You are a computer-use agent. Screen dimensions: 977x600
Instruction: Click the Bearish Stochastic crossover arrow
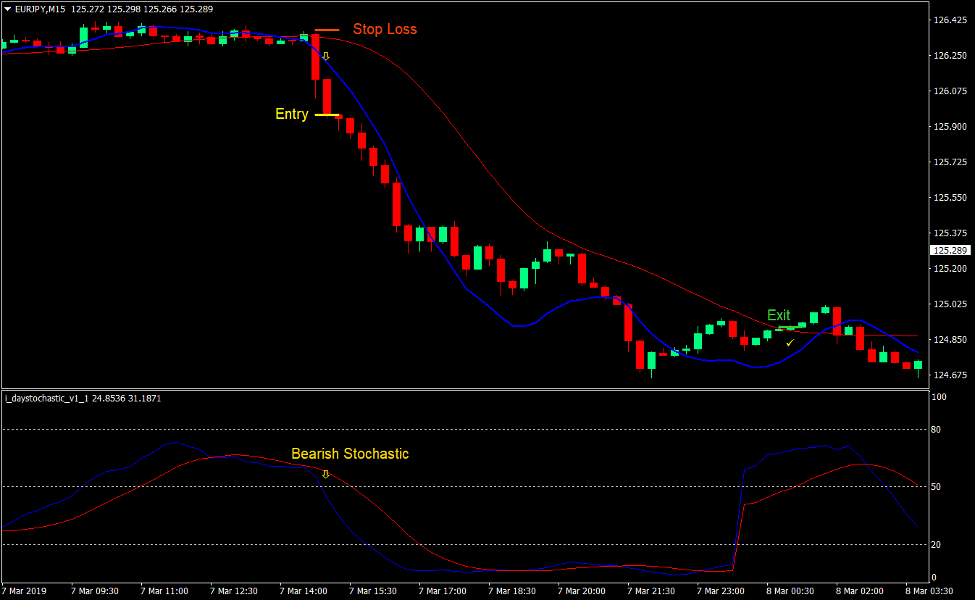325,472
